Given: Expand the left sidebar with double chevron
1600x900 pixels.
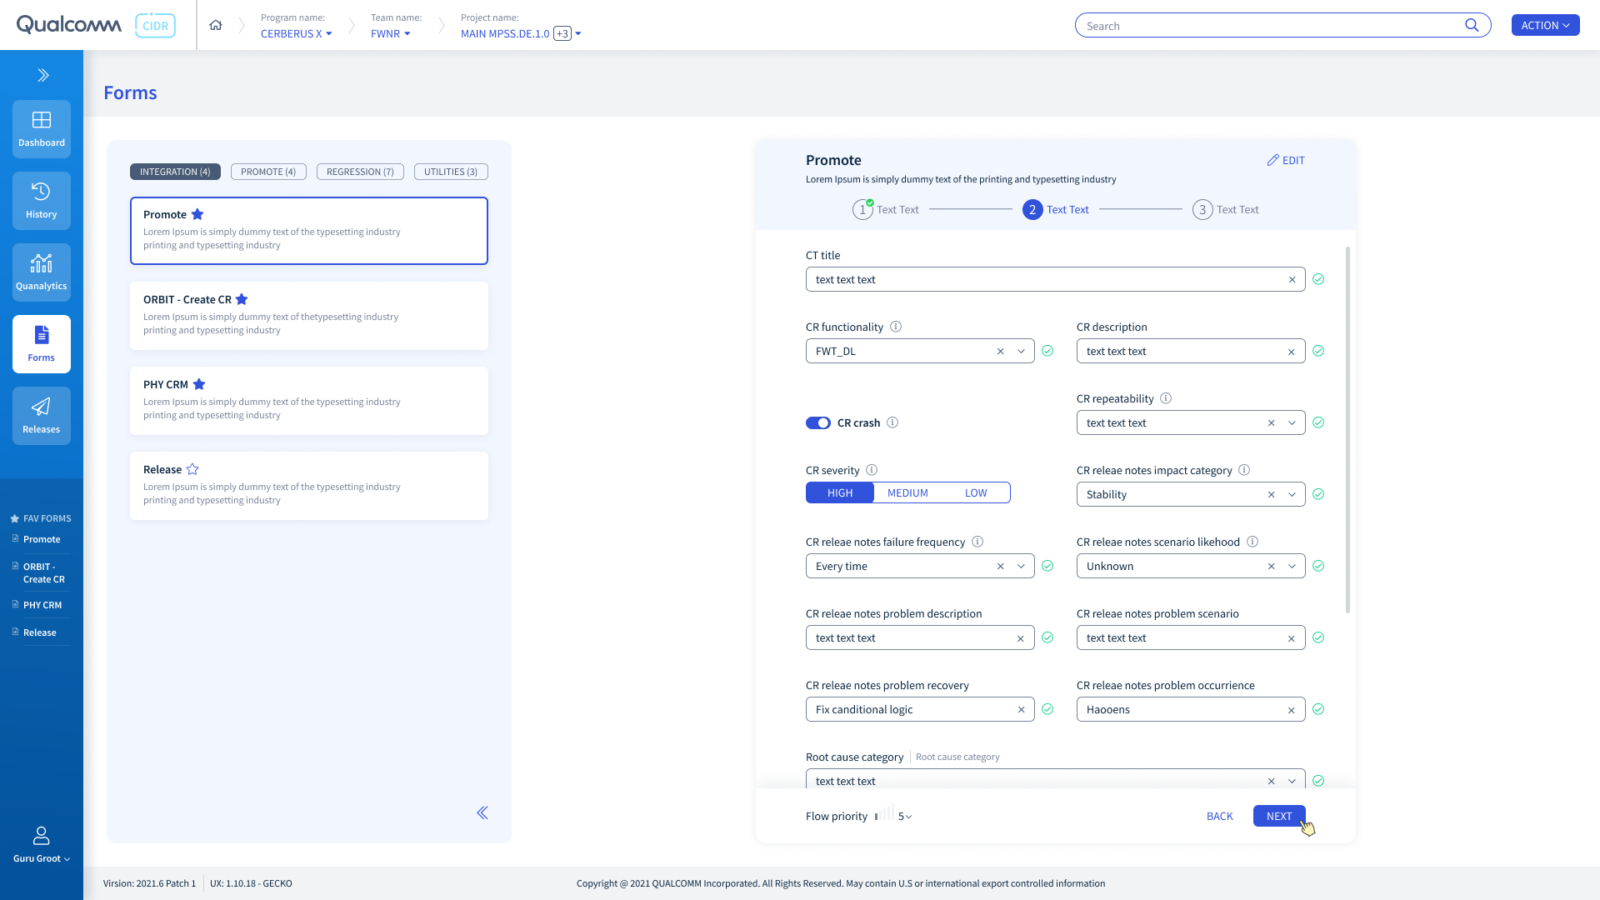Looking at the screenshot, I should pos(43,75).
